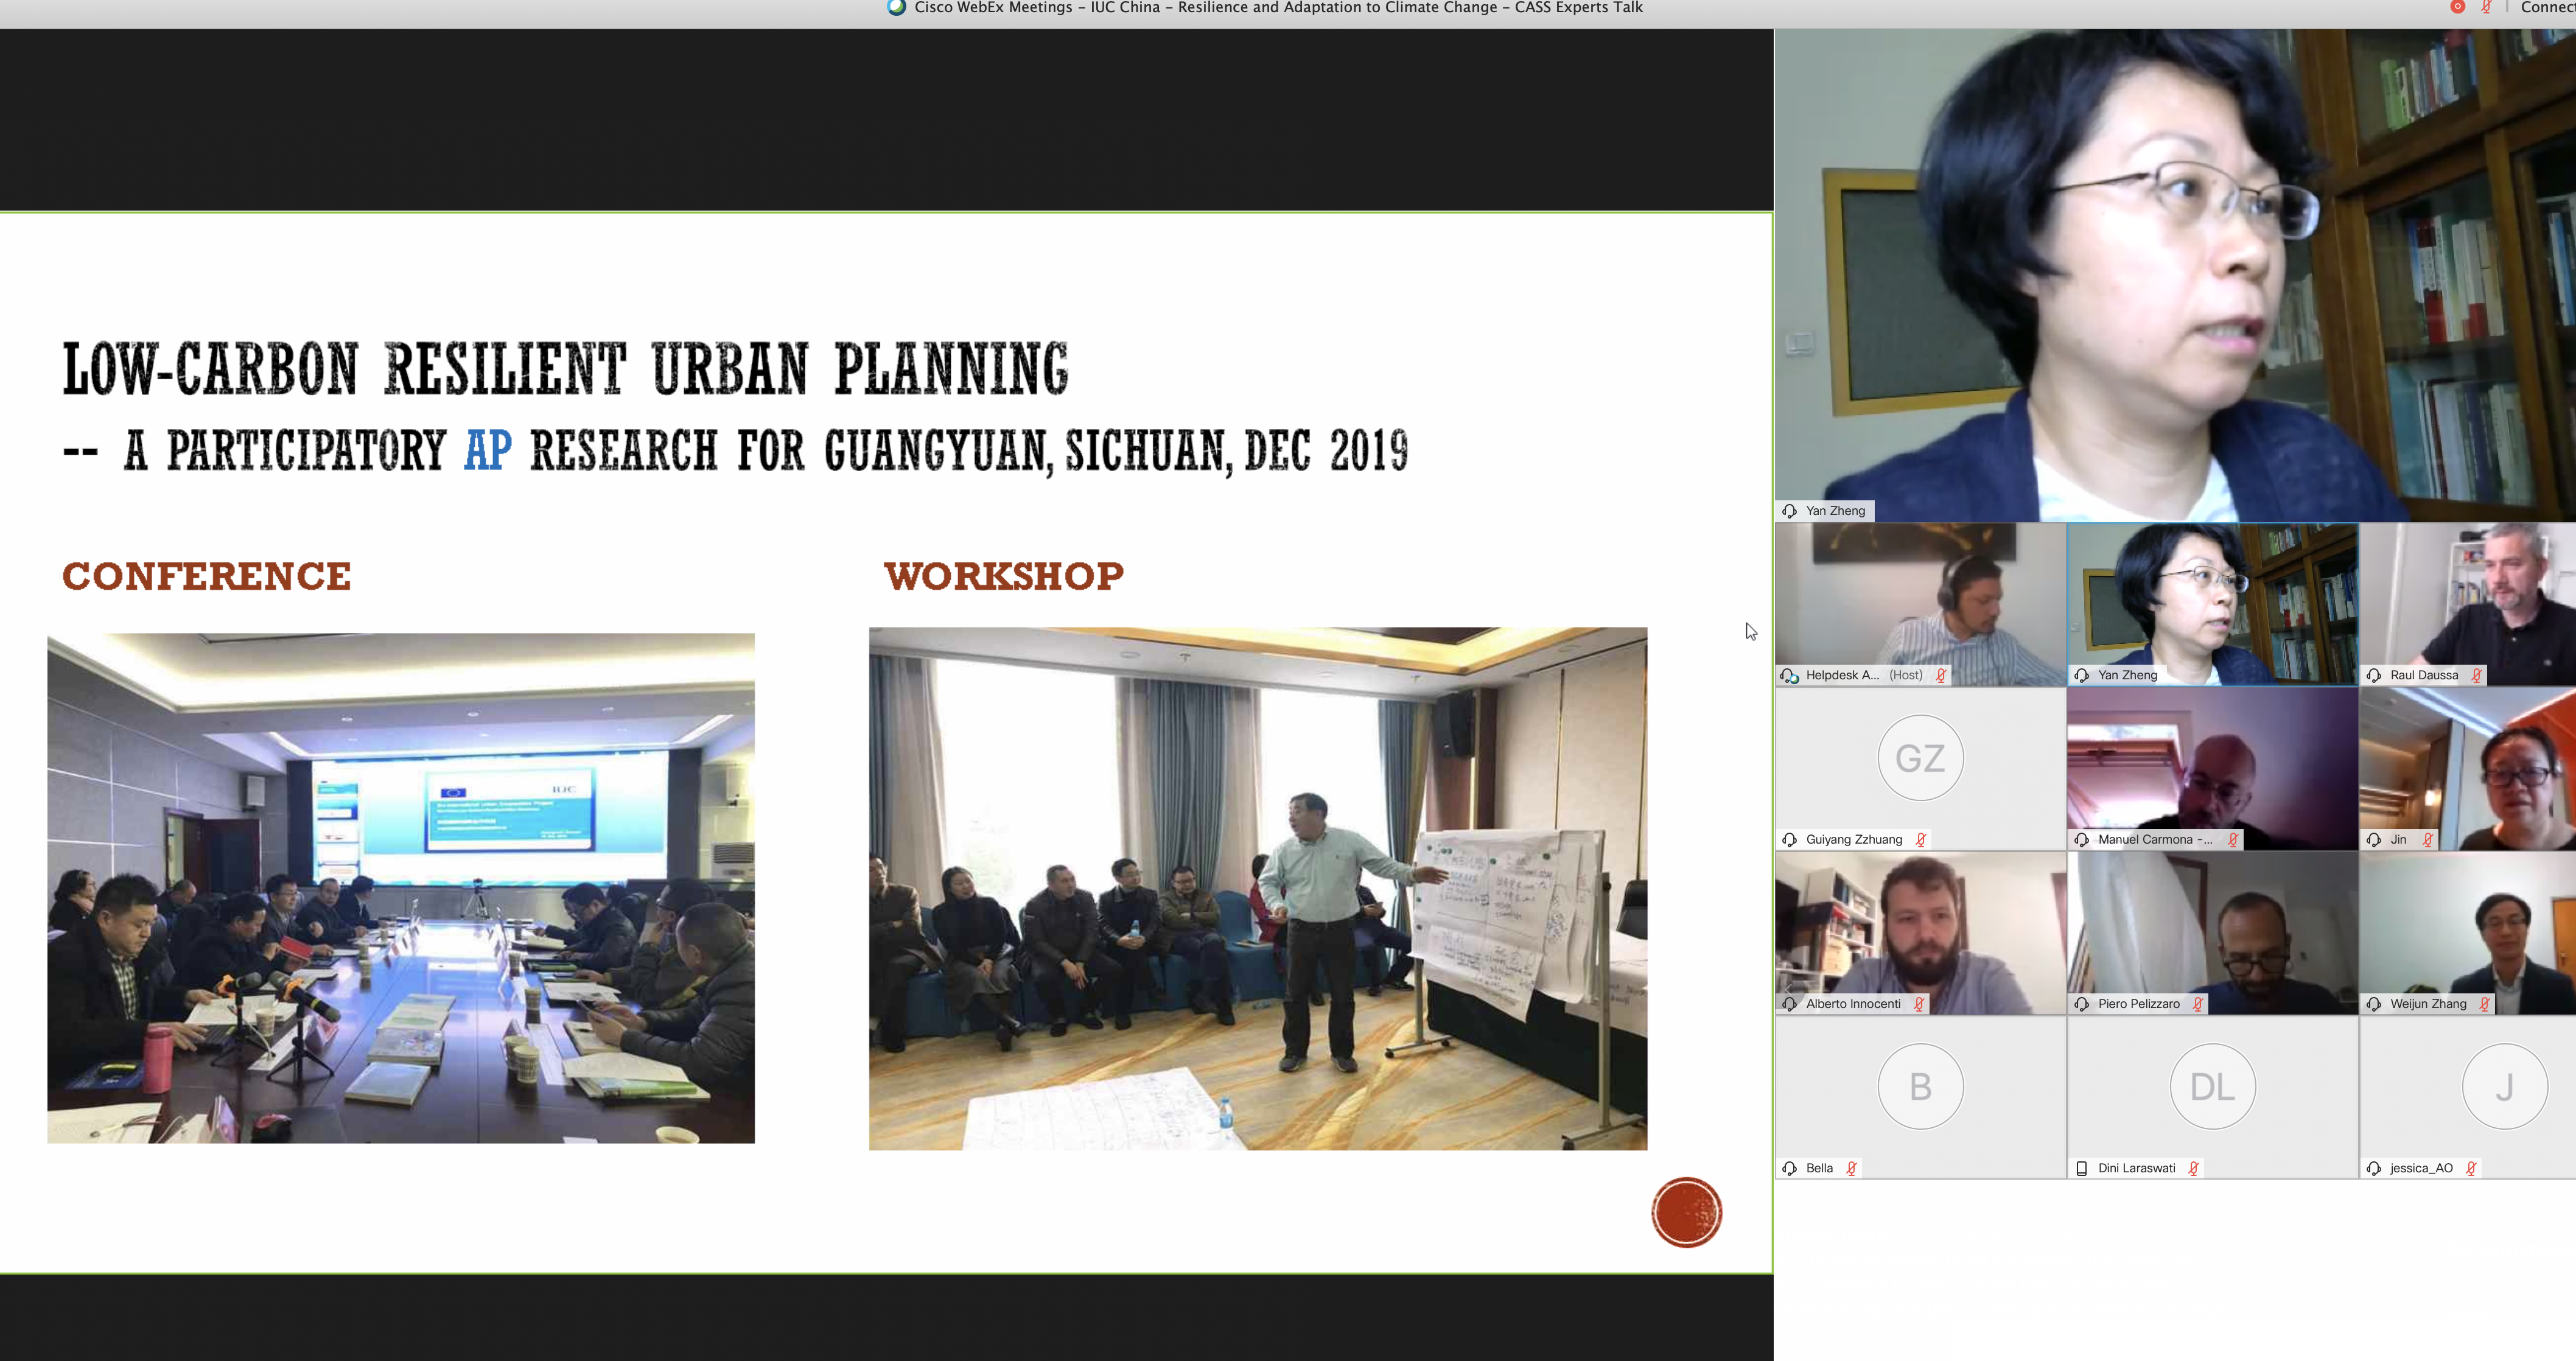Click the muted mic icon for Guiyang Zzhuang

pos(1920,840)
